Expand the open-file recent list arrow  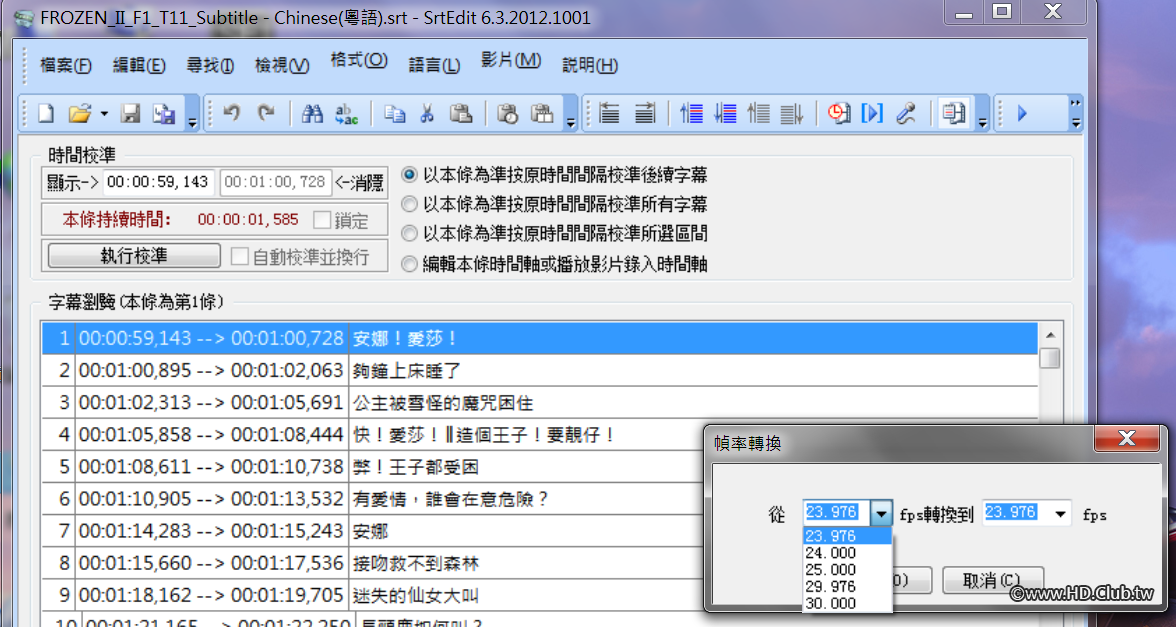point(104,113)
